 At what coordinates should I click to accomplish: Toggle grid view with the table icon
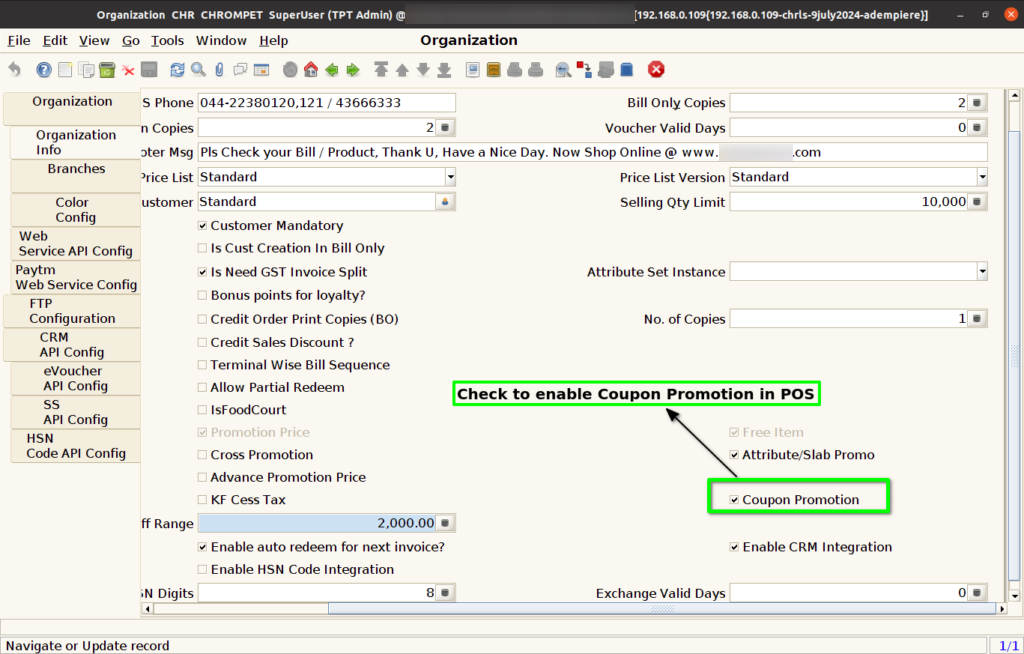pos(261,69)
